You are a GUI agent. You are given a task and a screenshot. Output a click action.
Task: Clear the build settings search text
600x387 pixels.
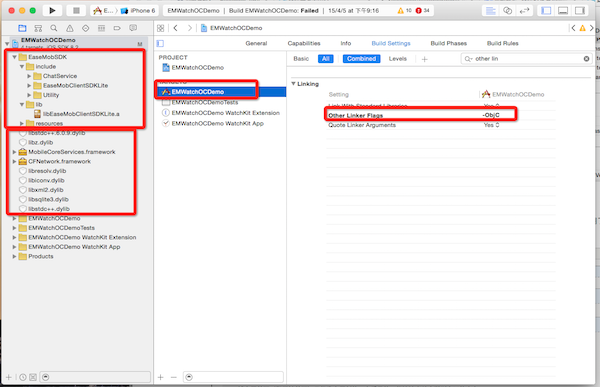point(586,59)
